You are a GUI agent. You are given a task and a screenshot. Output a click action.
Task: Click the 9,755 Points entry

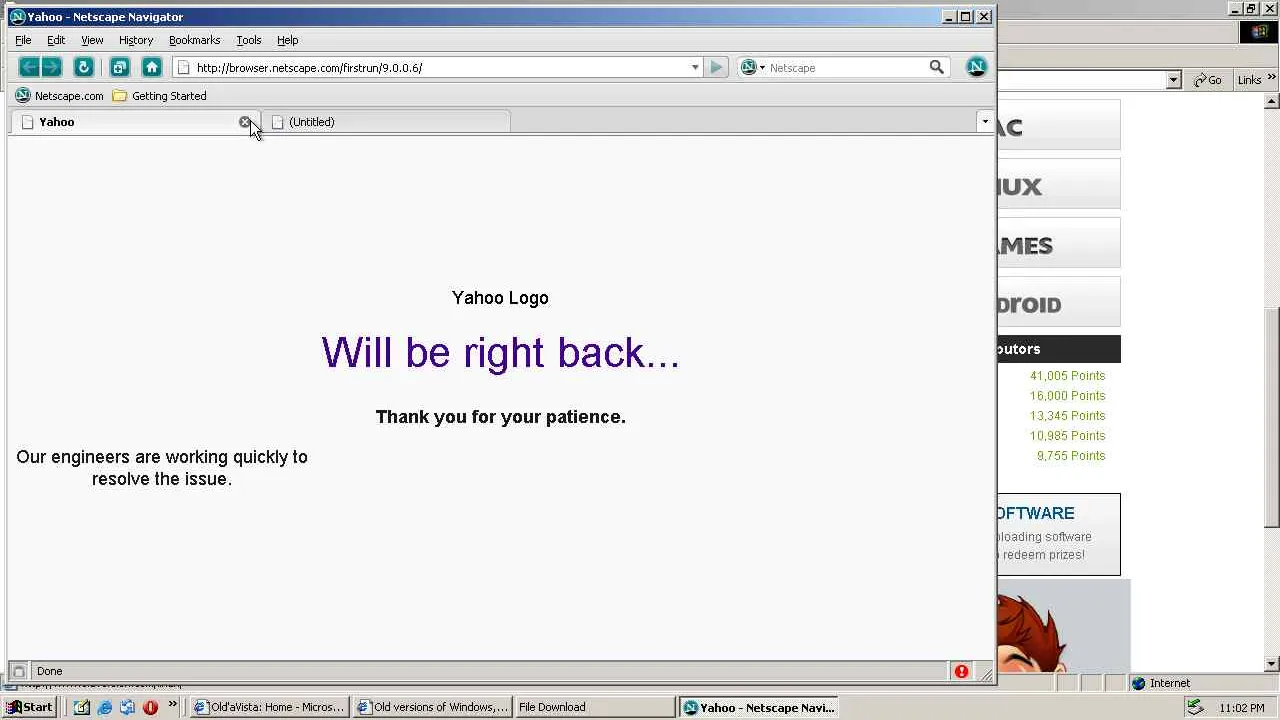tap(1070, 456)
